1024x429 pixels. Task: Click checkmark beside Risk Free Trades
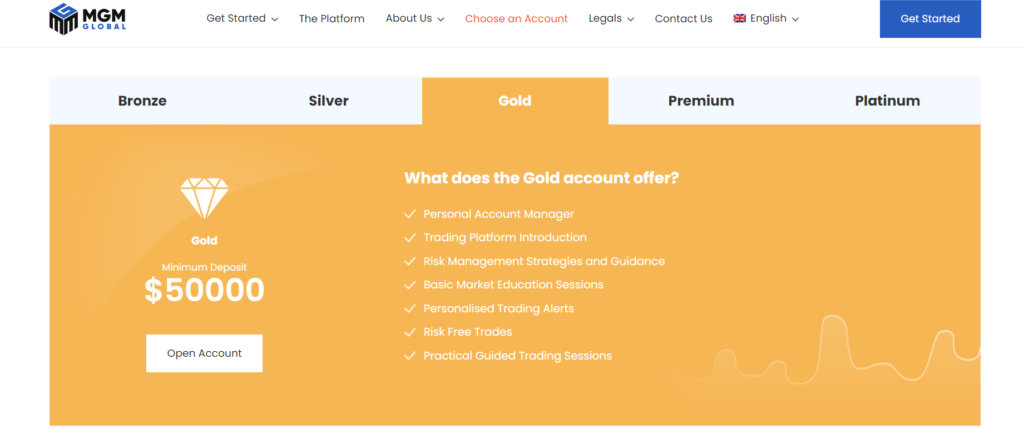click(409, 332)
